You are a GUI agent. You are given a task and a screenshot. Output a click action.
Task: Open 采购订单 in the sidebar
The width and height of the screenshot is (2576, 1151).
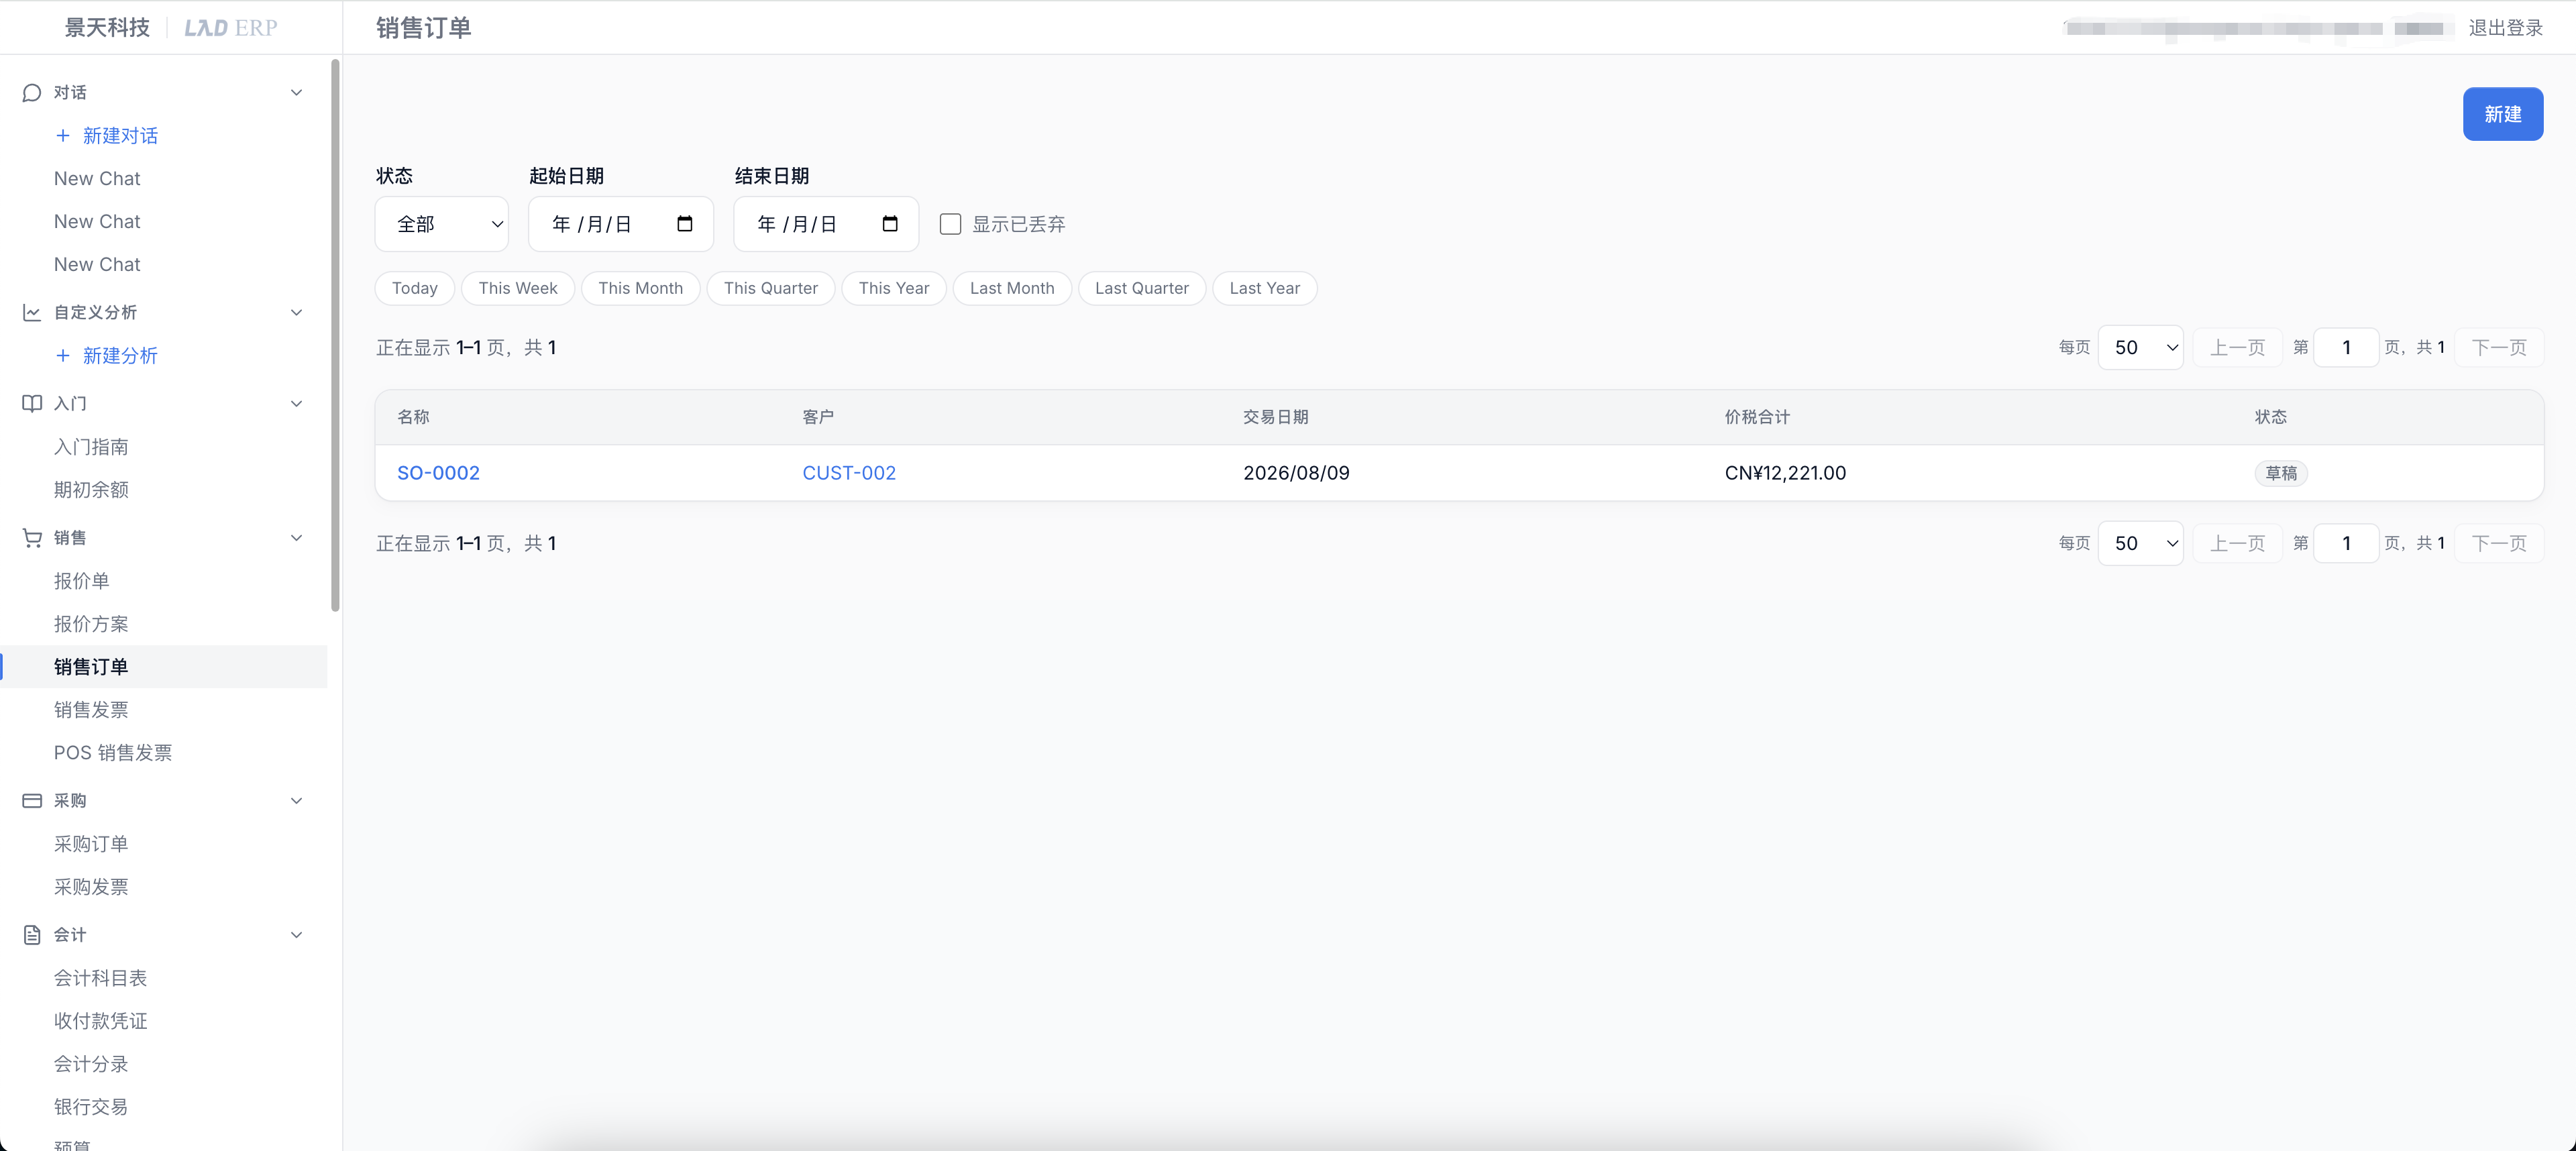click(91, 843)
